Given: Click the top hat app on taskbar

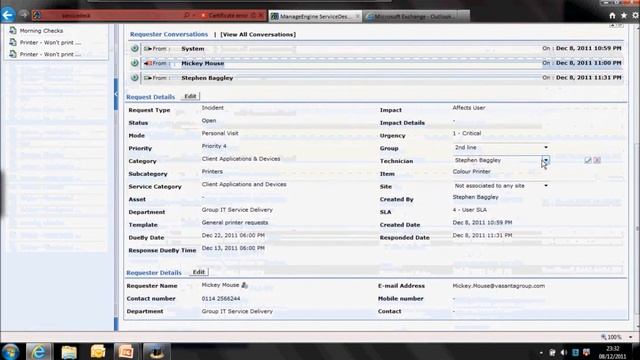Looking at the screenshot, I should [x=156, y=351].
